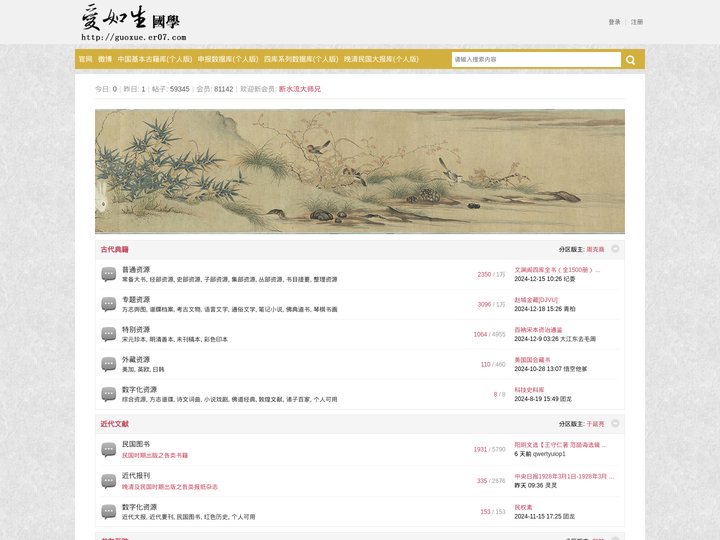Open 中国基本古籍库(个人版) nav item
Viewport: 720px width, 540px height.
155,59
